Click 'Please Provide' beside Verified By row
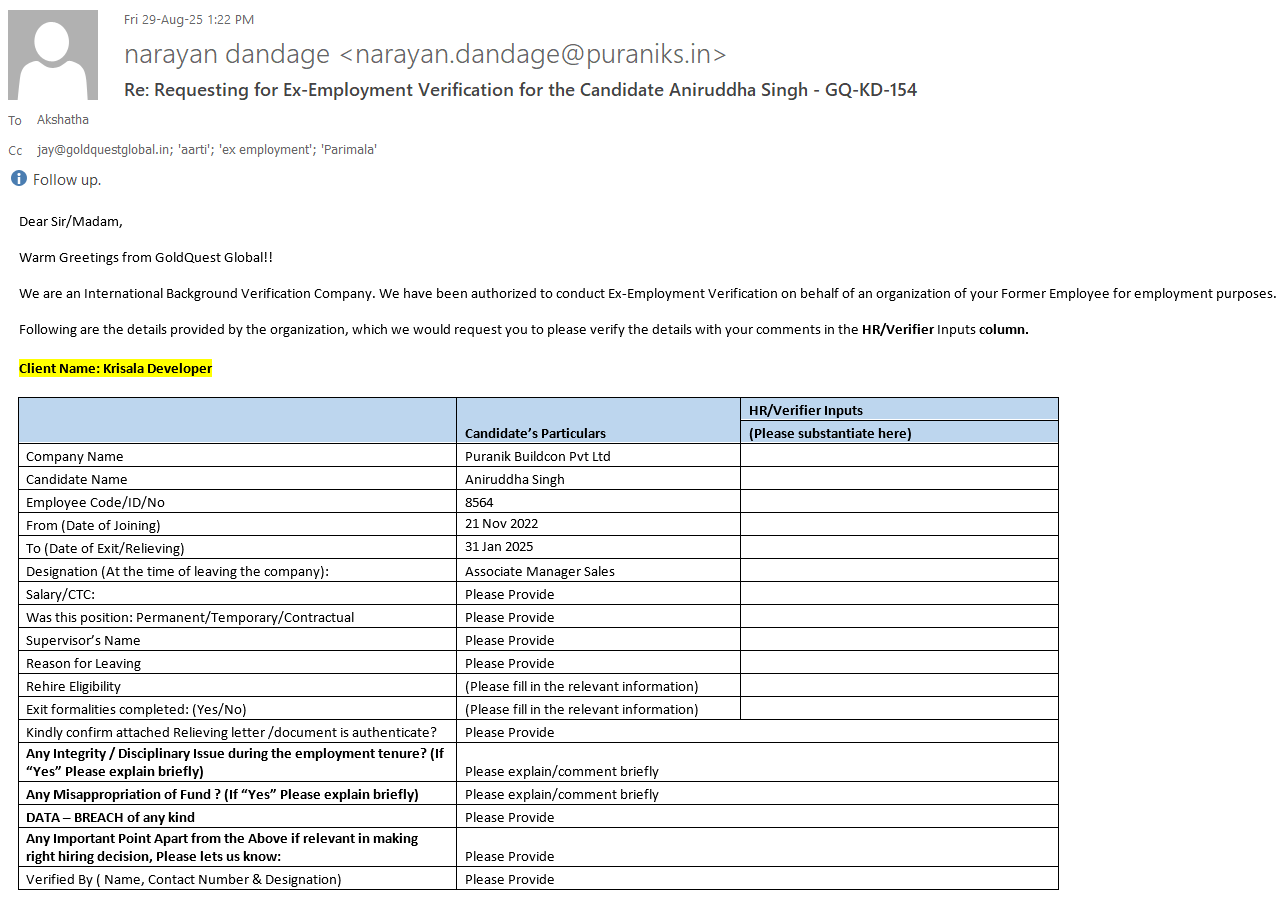 pos(509,879)
